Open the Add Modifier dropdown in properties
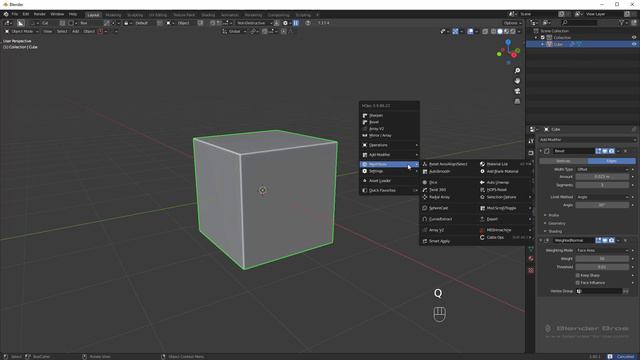 click(588, 140)
